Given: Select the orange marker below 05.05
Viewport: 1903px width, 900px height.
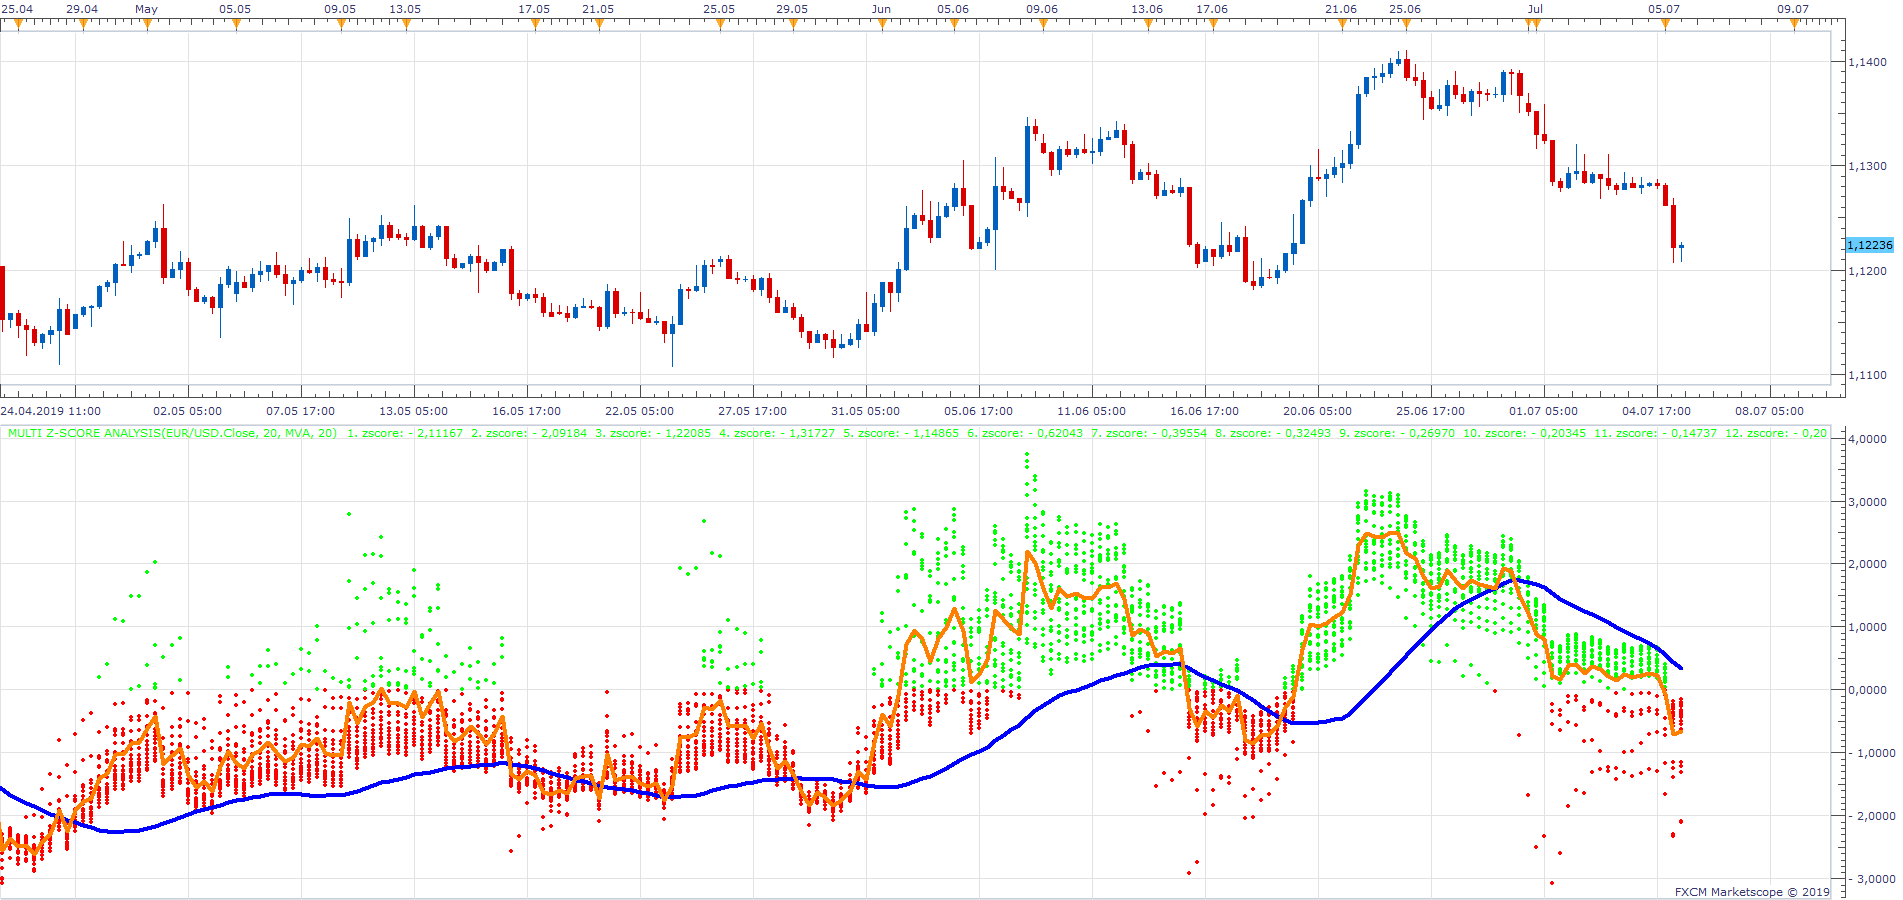Looking at the screenshot, I should pos(236,25).
